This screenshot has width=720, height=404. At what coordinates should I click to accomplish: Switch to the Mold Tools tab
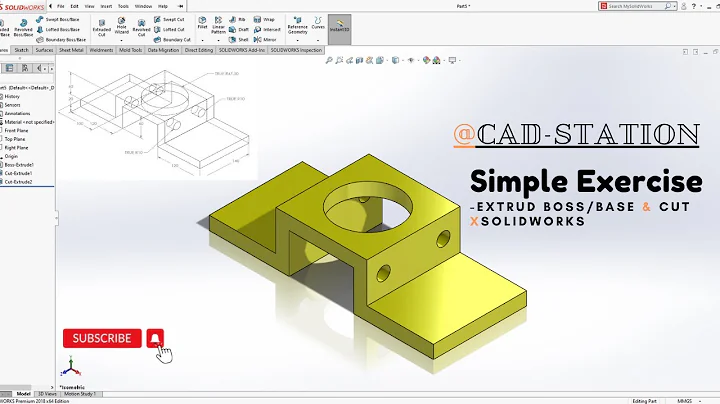tap(130, 50)
